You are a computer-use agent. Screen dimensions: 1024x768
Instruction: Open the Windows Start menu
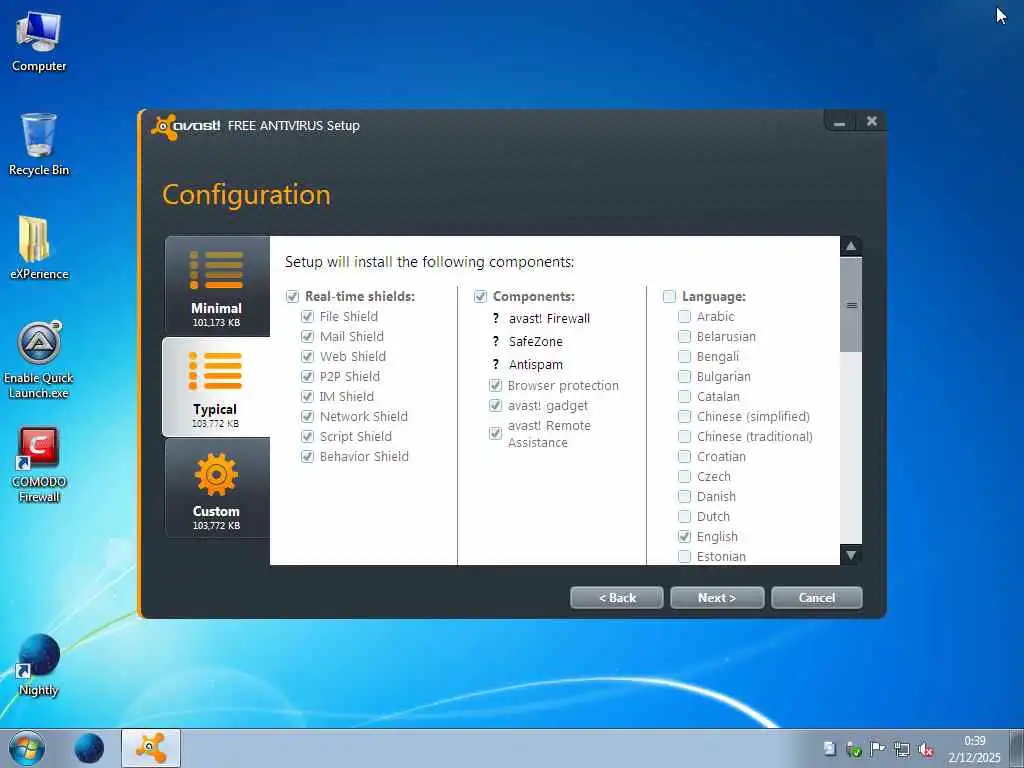coord(27,748)
